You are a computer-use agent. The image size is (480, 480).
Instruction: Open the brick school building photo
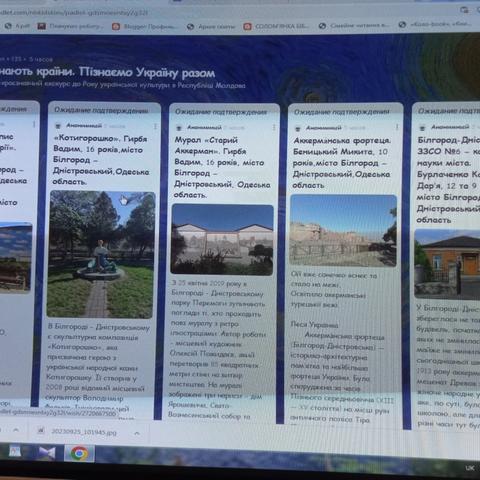[x=447, y=264]
